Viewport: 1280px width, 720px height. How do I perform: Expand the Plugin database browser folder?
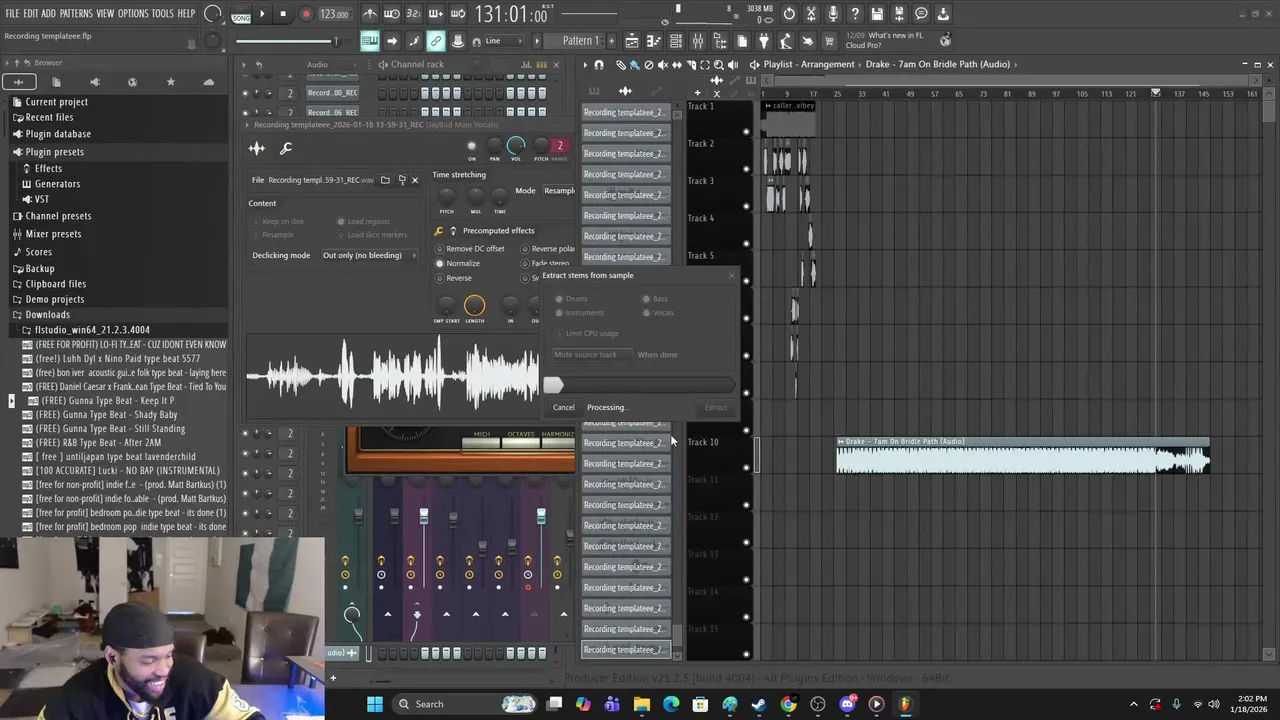(58, 134)
